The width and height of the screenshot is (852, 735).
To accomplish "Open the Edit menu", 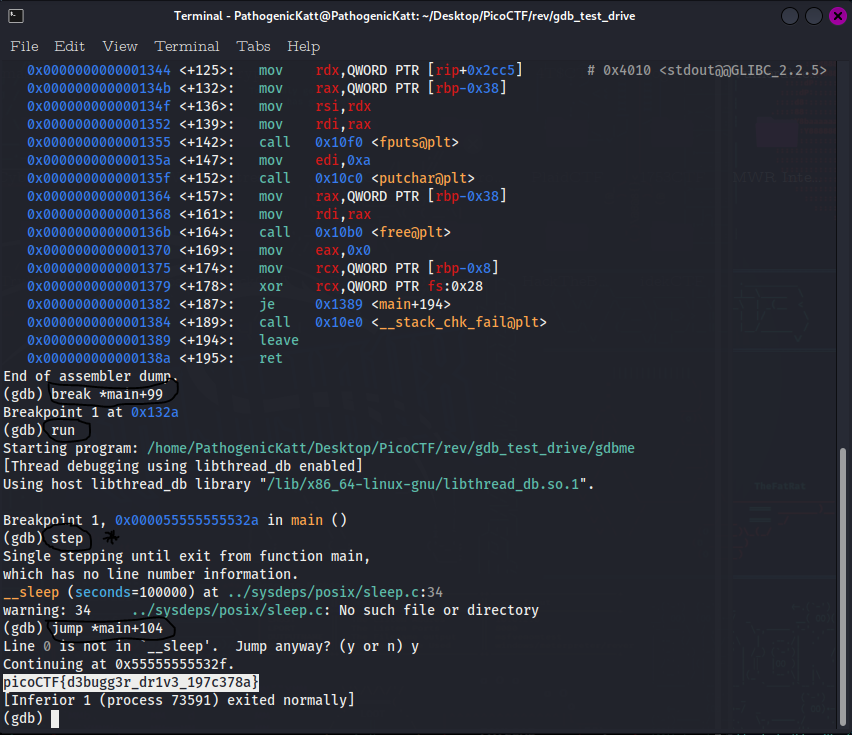I will click(69, 46).
